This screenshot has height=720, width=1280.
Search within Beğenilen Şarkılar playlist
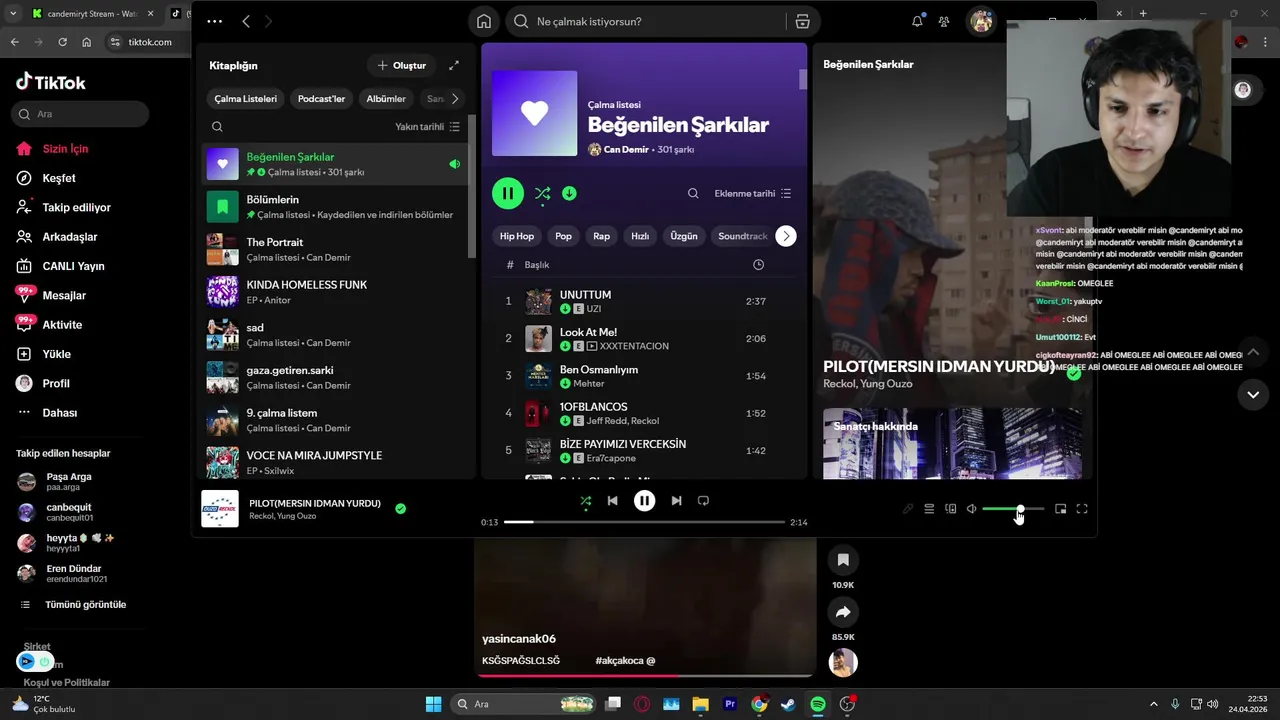(x=693, y=193)
